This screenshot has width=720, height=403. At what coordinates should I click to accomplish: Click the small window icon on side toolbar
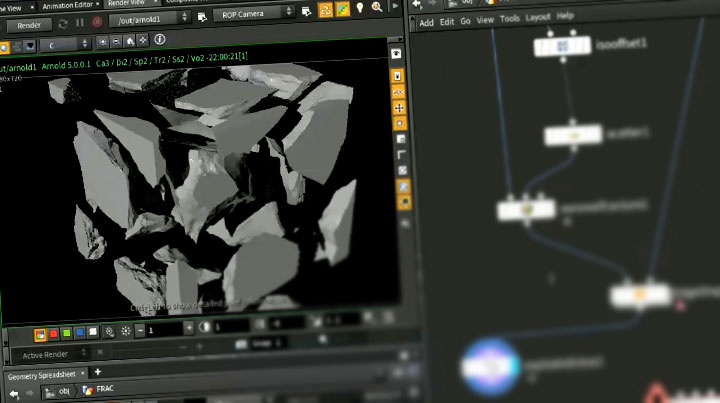(401, 139)
